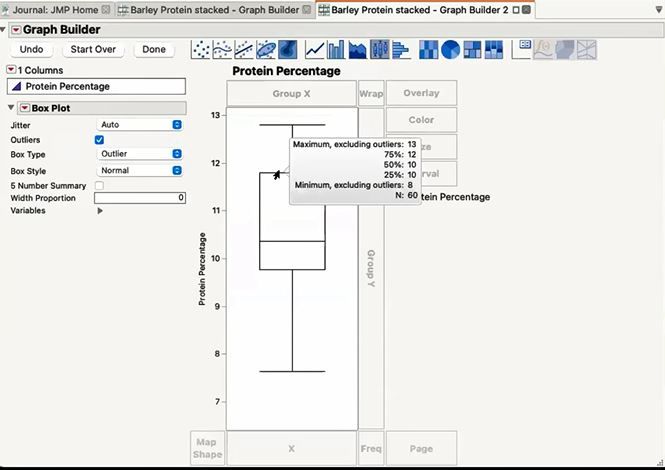Click the Width Proportion input field

(140, 198)
